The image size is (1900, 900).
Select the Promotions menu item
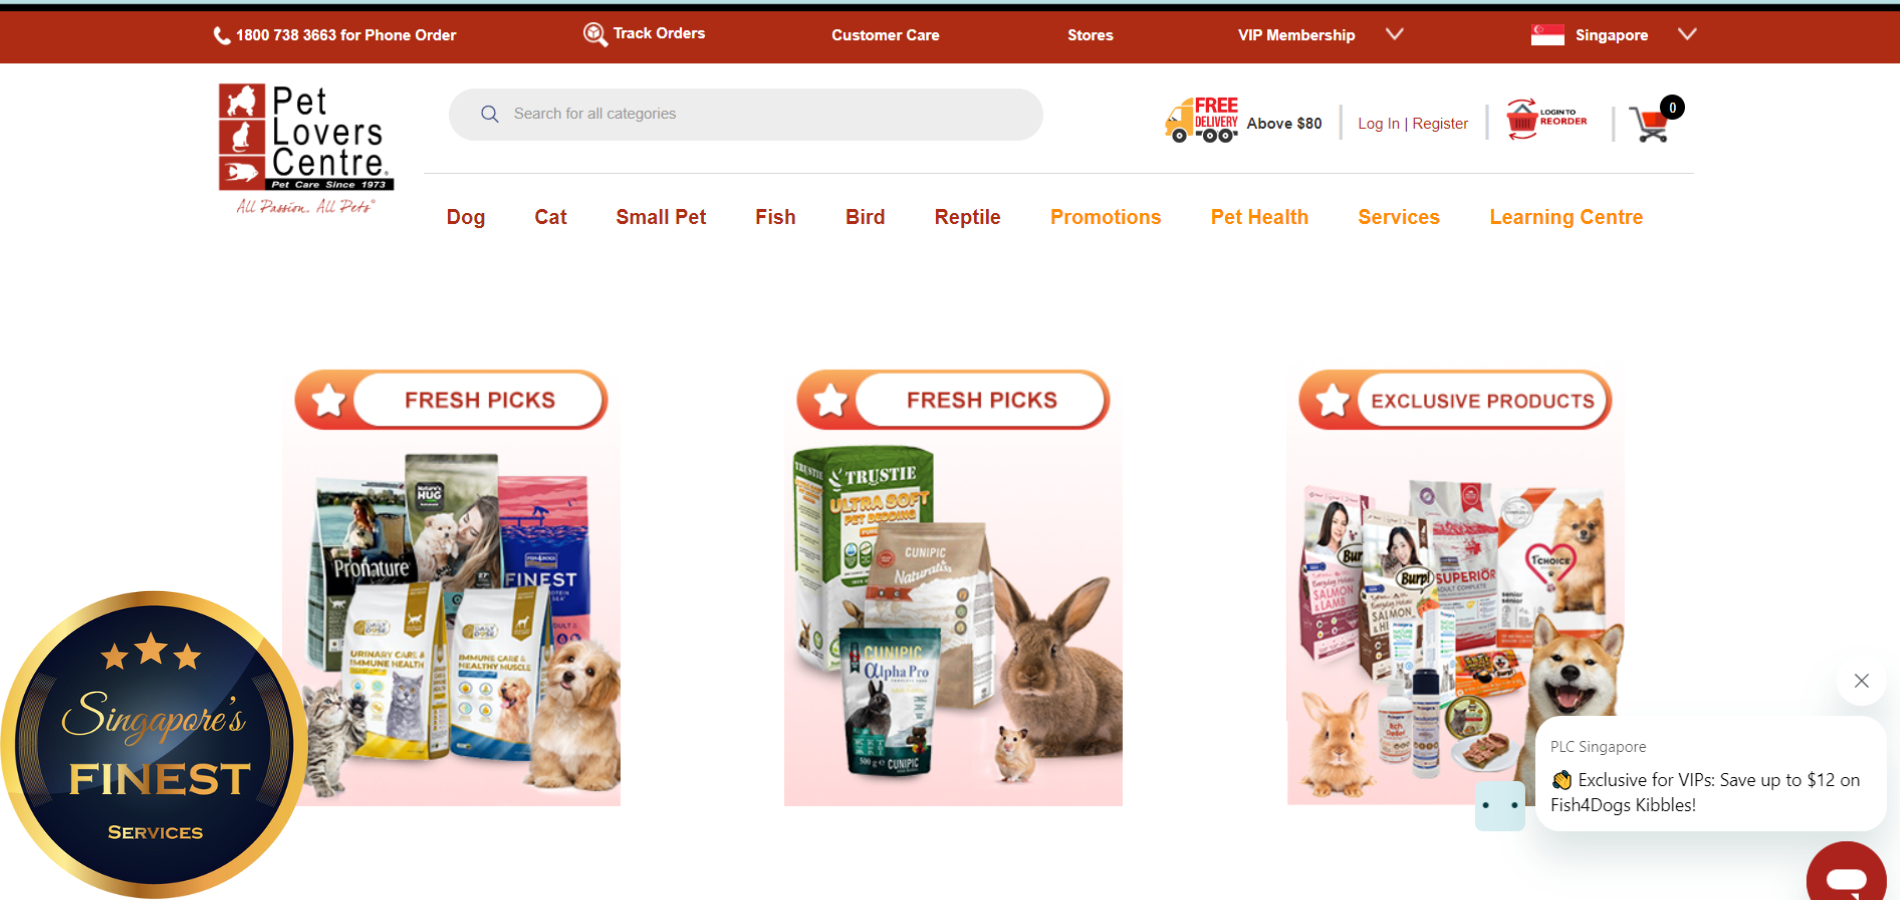1105,217
